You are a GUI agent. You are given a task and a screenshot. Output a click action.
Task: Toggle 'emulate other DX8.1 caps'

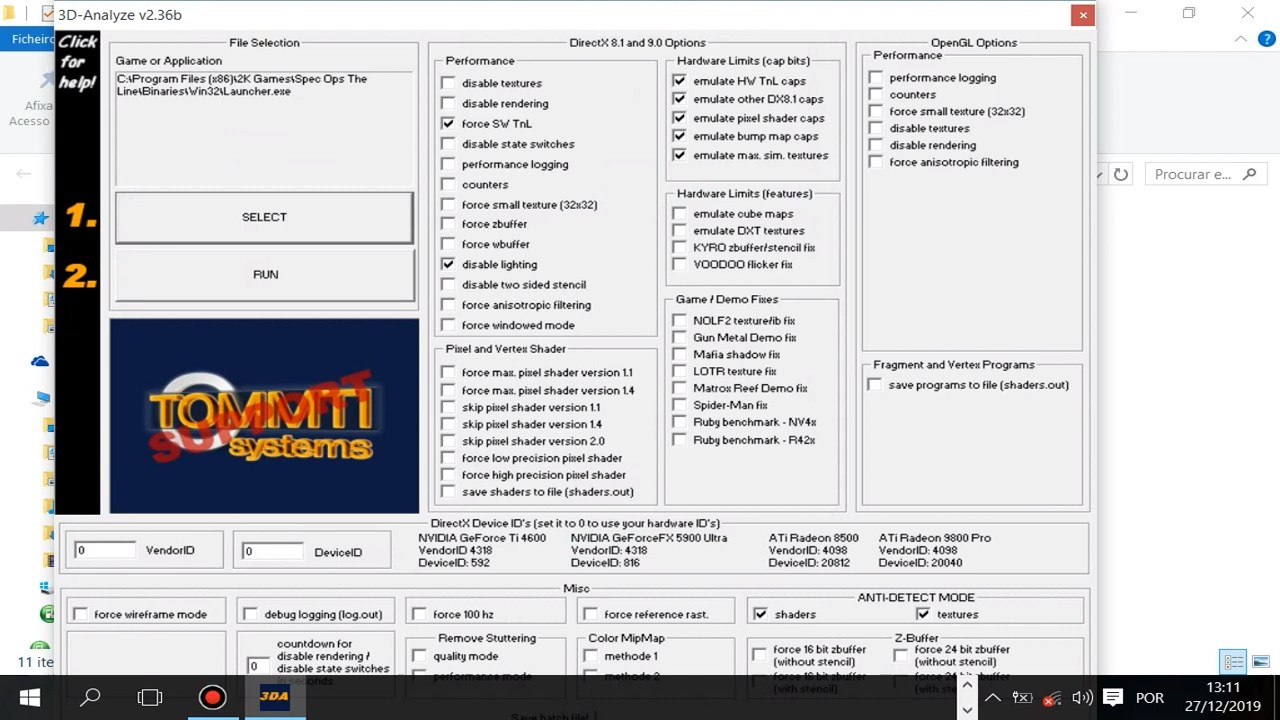point(680,99)
